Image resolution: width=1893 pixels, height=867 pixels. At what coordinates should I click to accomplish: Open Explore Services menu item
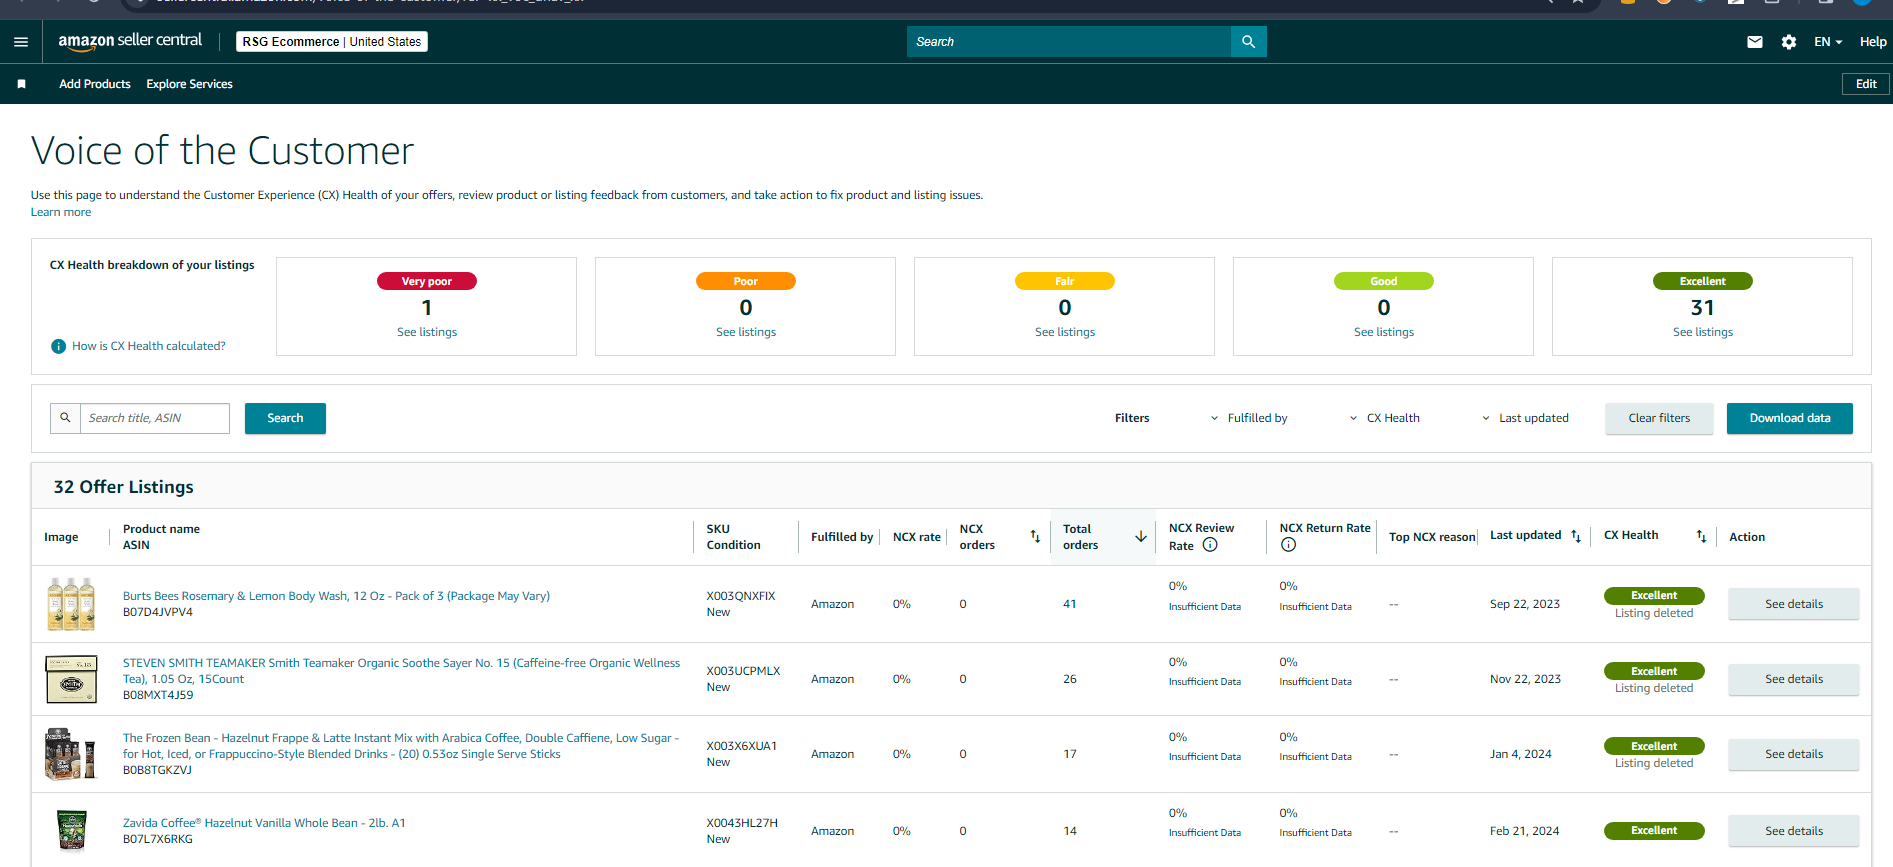click(x=189, y=84)
